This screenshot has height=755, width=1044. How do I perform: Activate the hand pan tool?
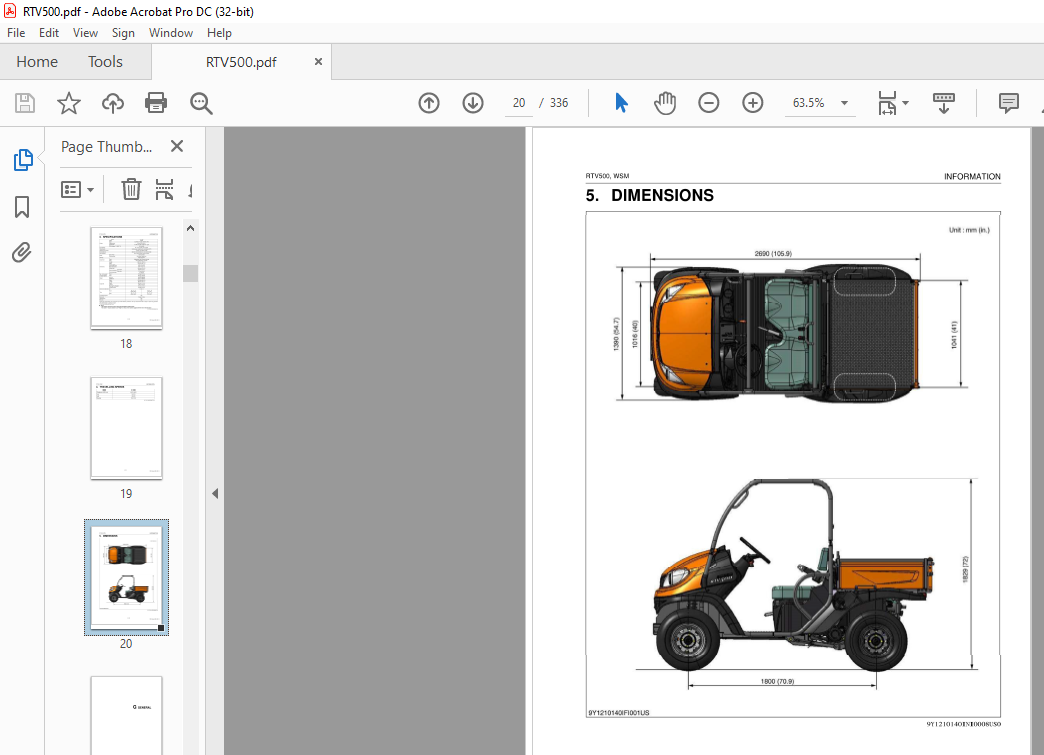(x=664, y=103)
